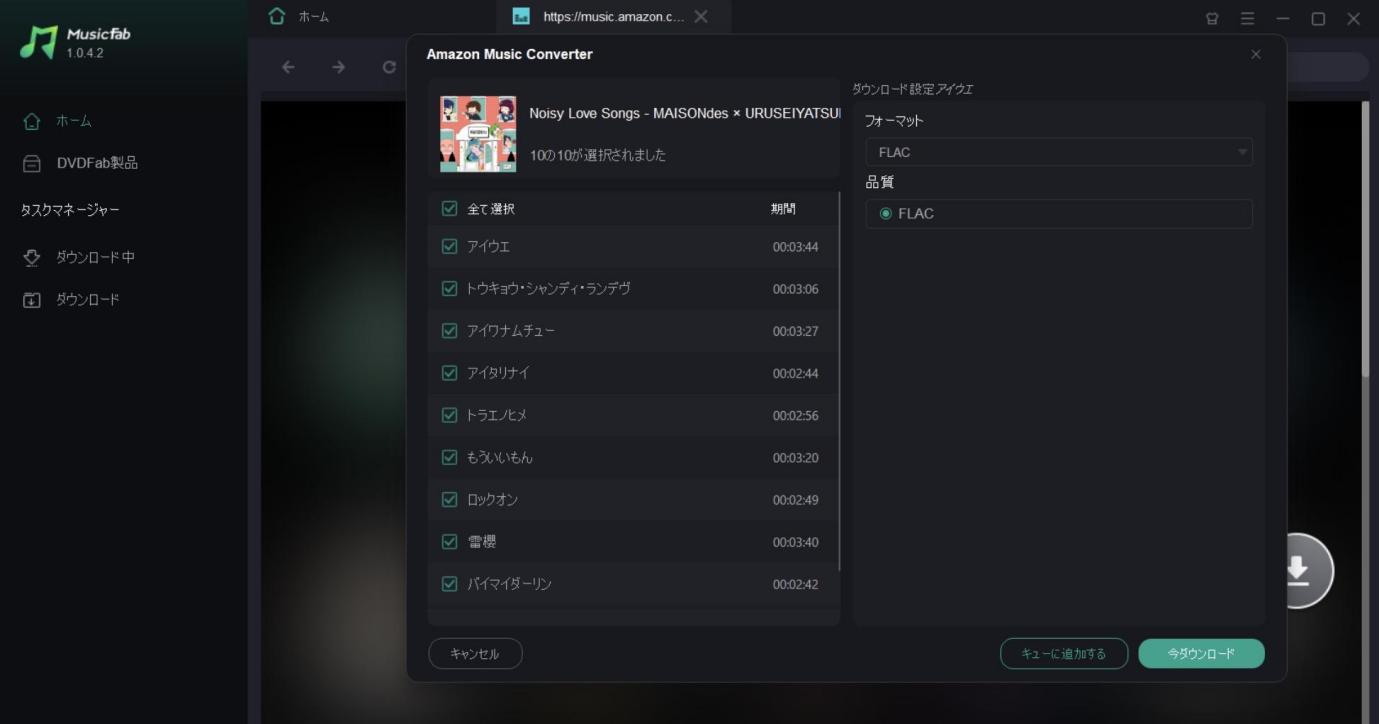Click duration 00:02:42
The image size is (1379, 724).
[795, 584]
